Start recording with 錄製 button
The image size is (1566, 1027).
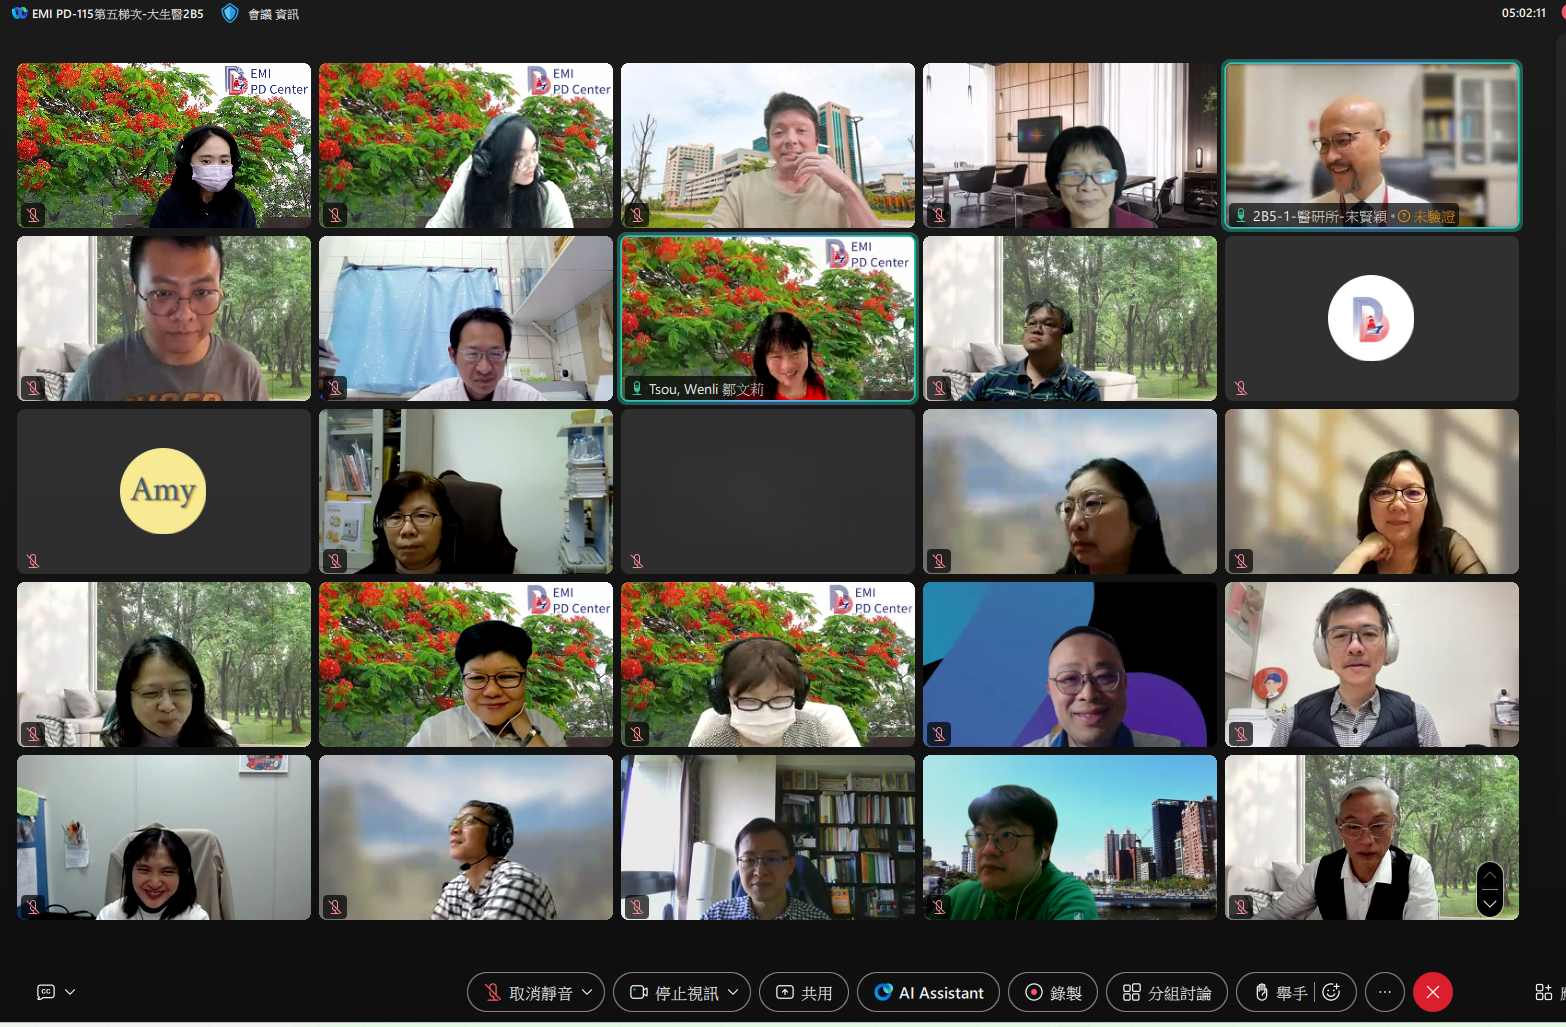coord(1052,993)
